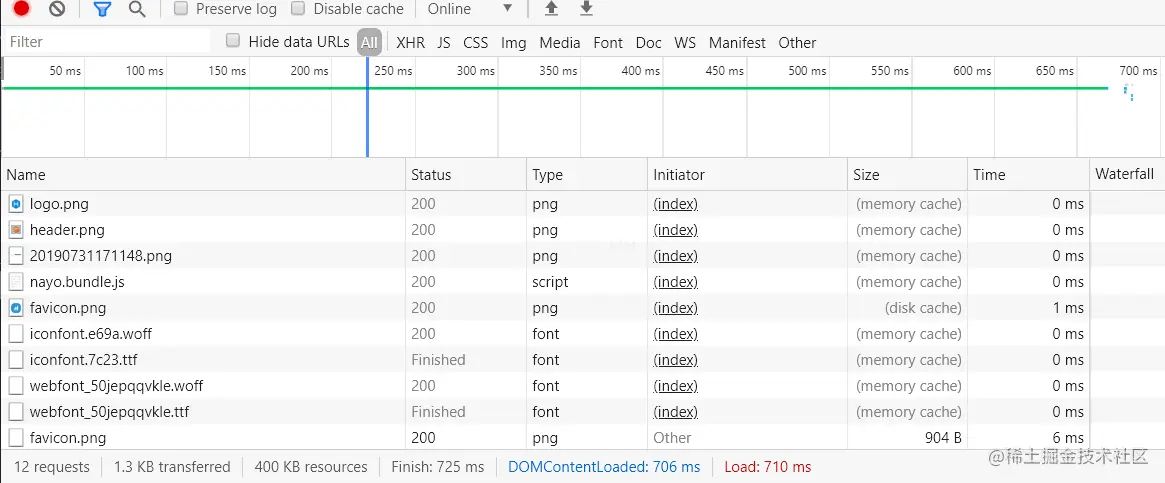Screen dimensions: 1165x483
Task: Clear the network log
Action: [57, 9]
